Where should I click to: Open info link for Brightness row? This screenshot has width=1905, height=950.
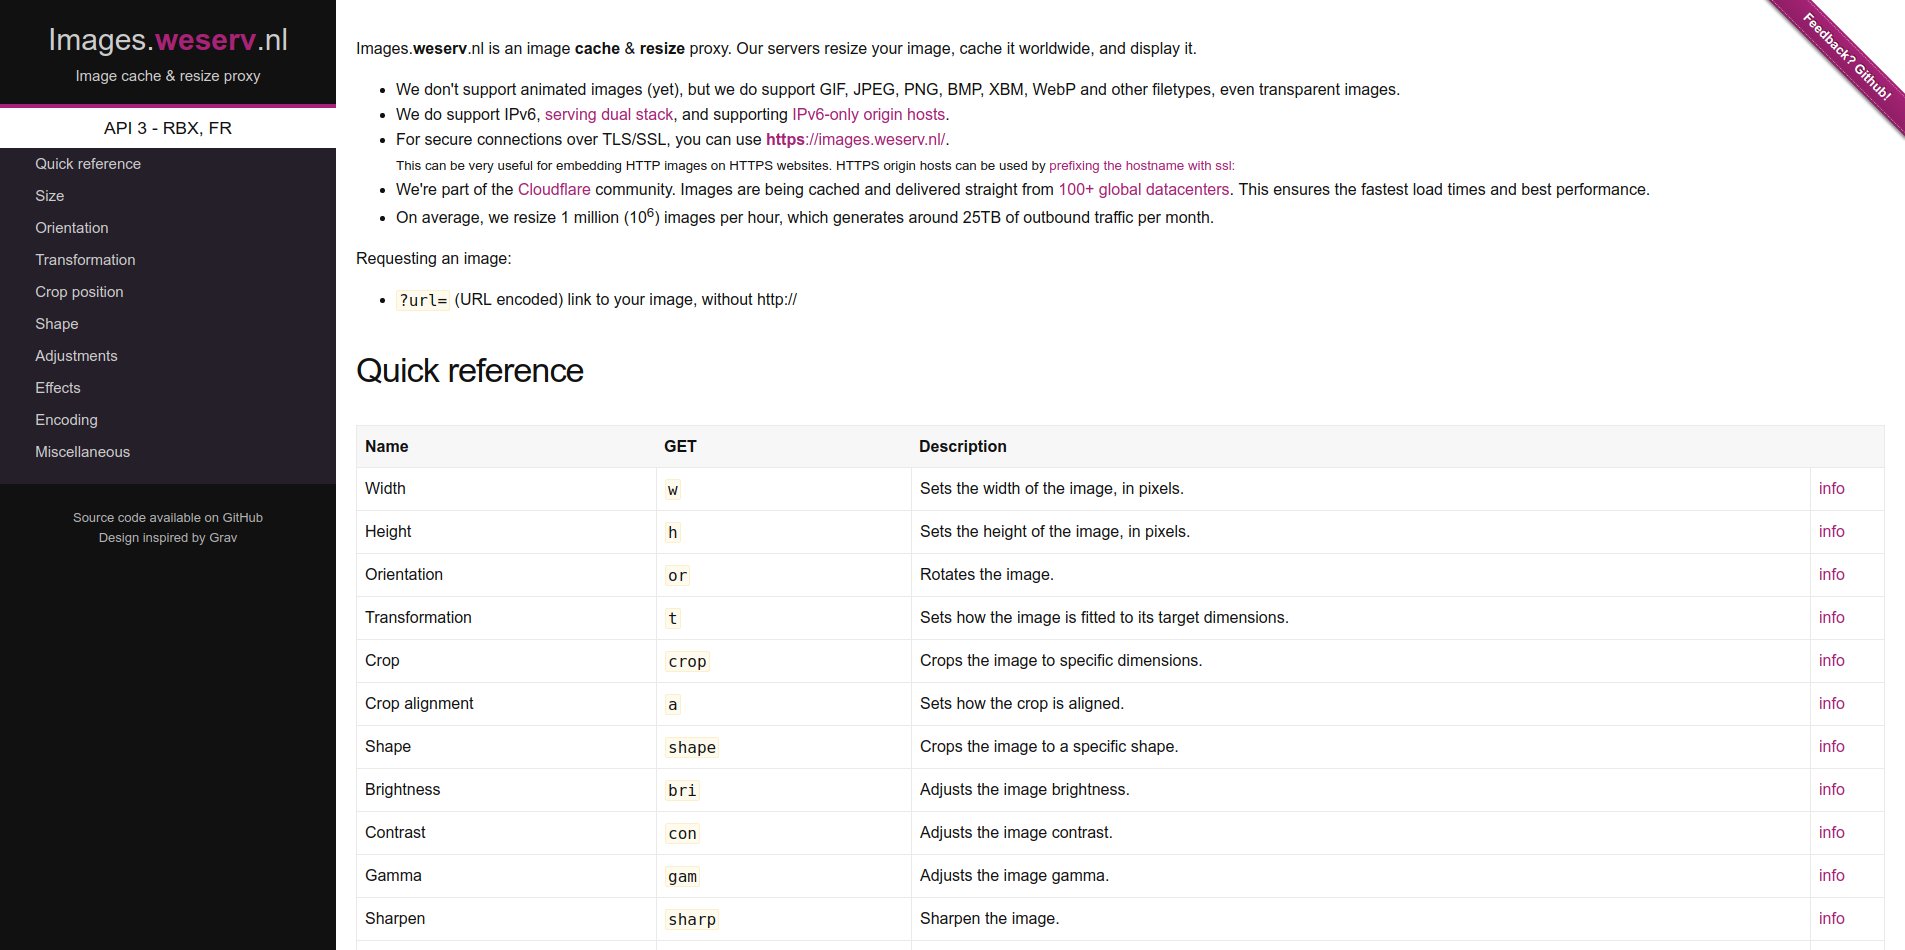tap(1831, 790)
